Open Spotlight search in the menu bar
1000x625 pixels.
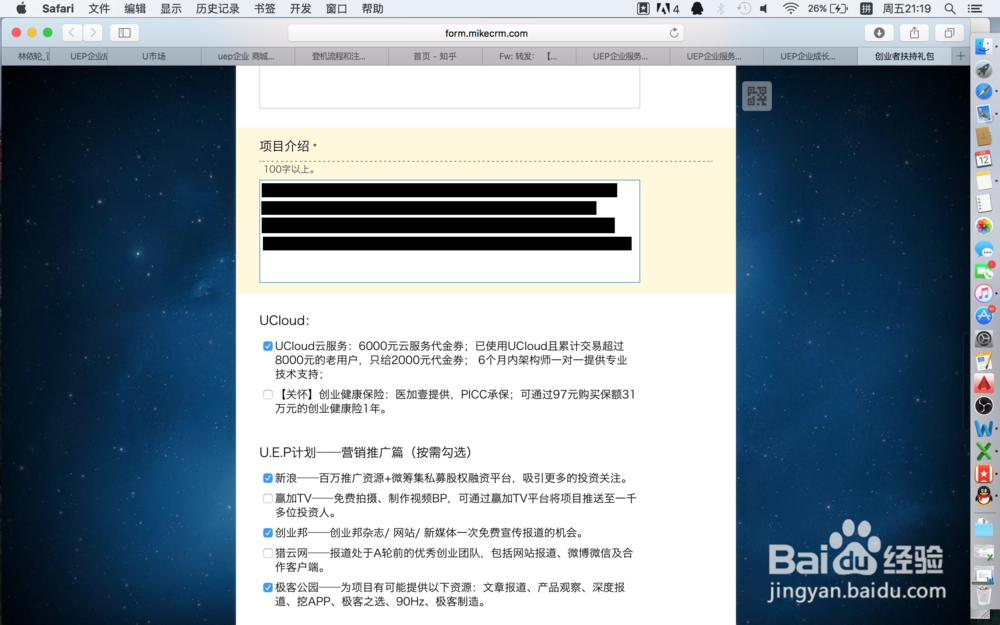click(950, 8)
